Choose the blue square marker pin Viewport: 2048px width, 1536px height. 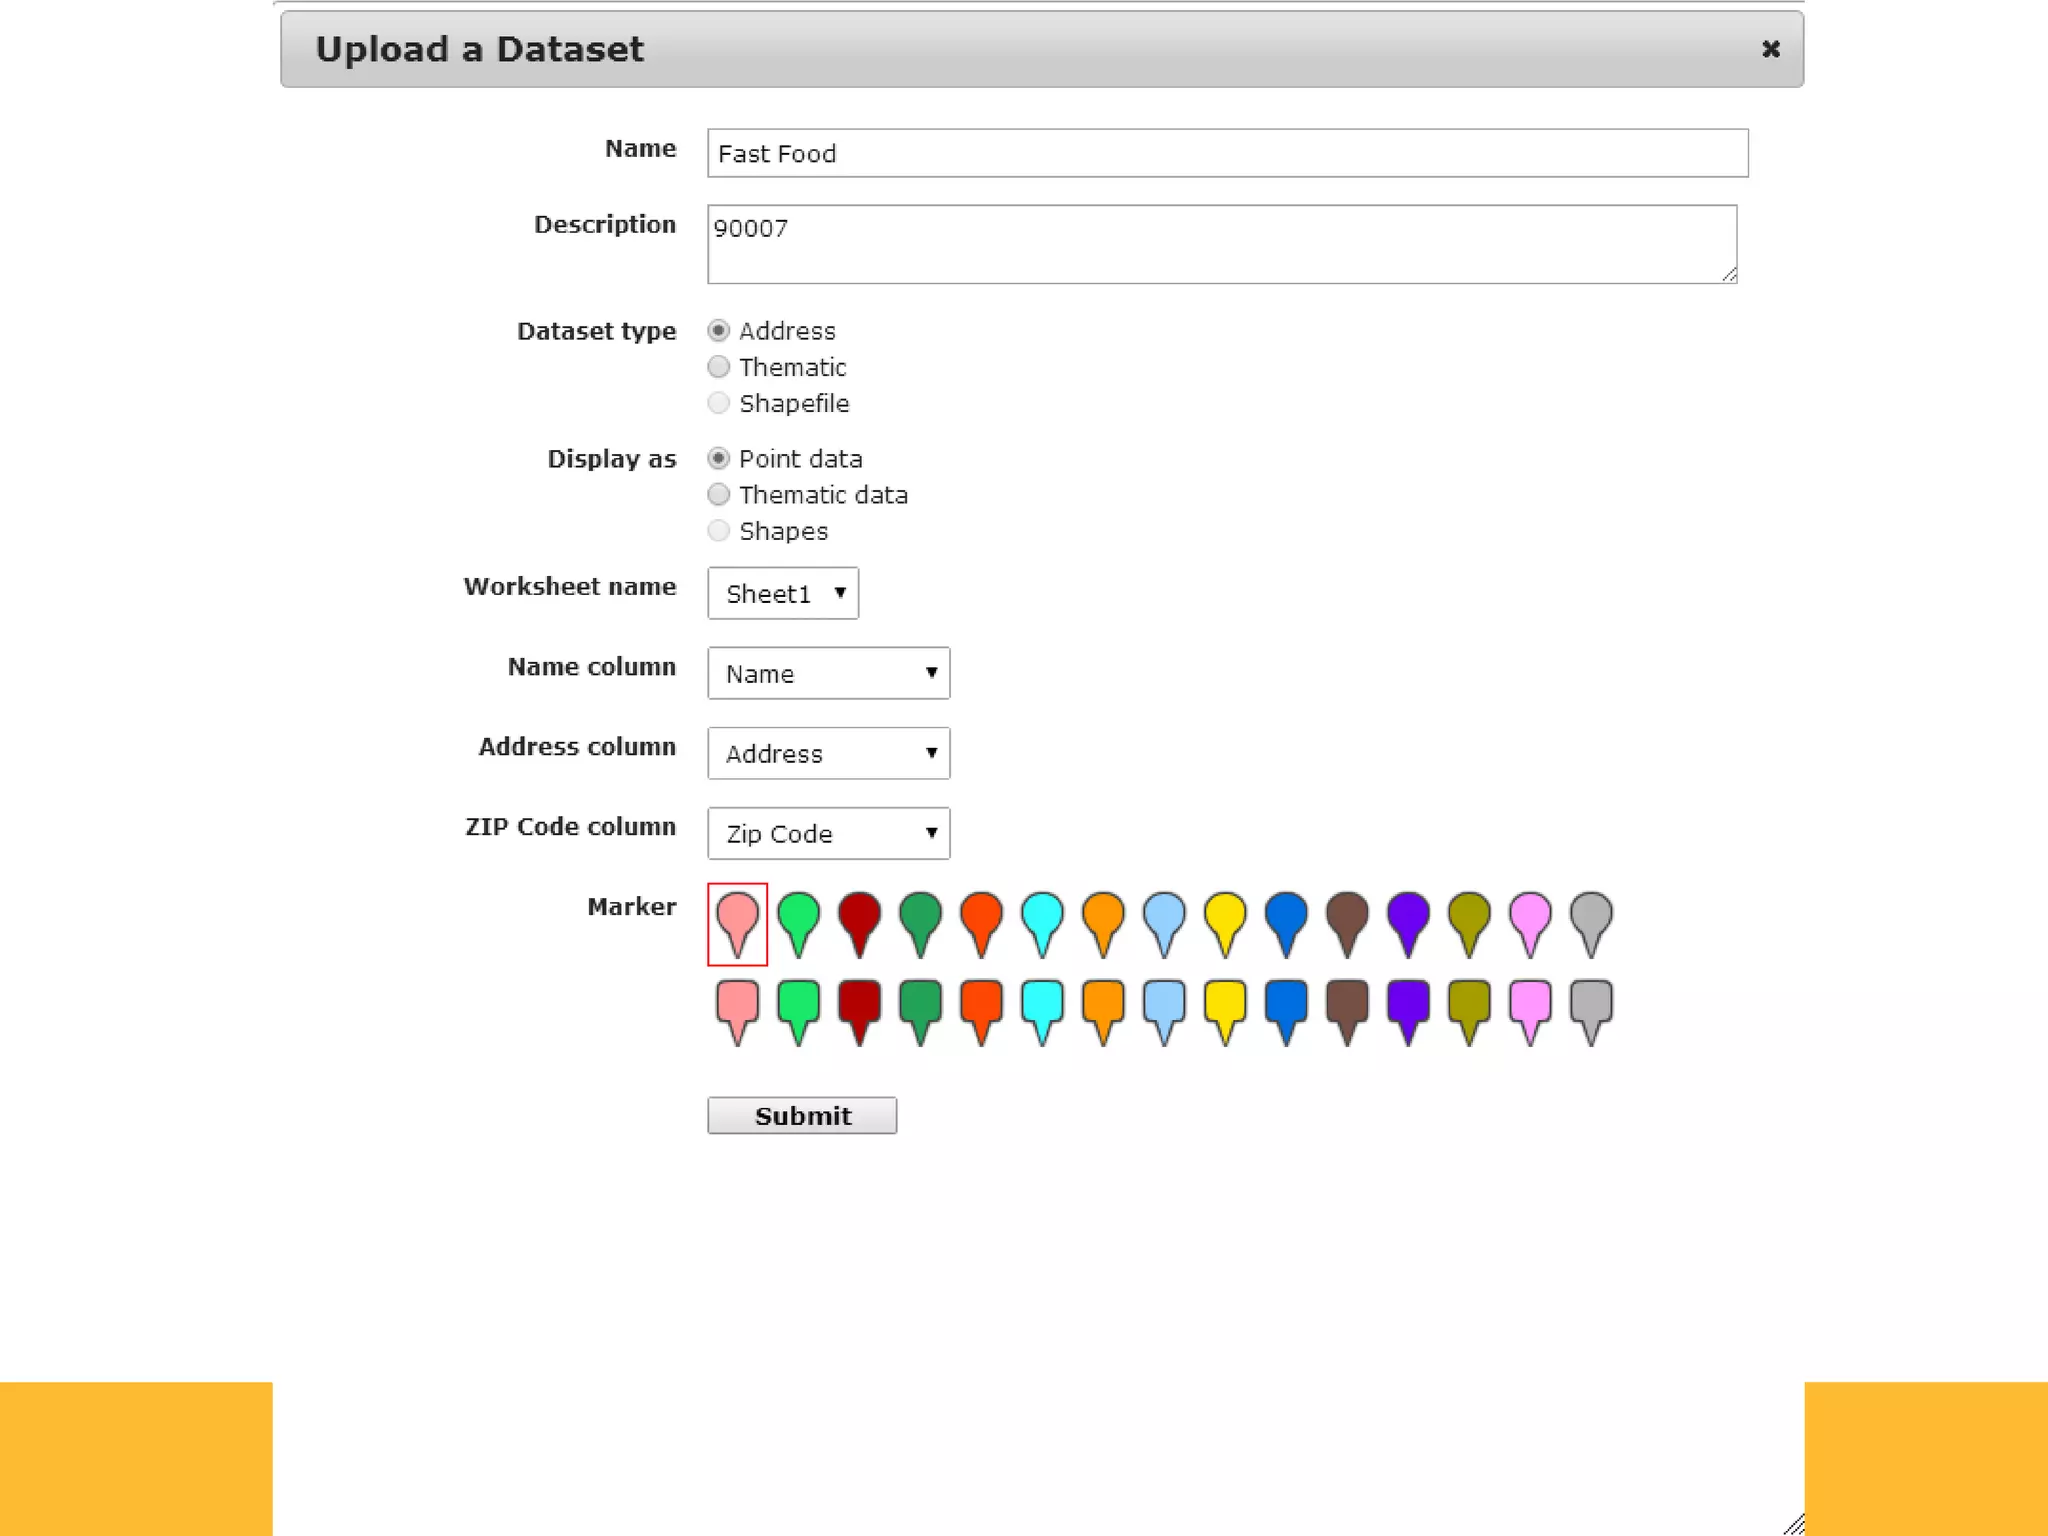tap(1286, 1005)
